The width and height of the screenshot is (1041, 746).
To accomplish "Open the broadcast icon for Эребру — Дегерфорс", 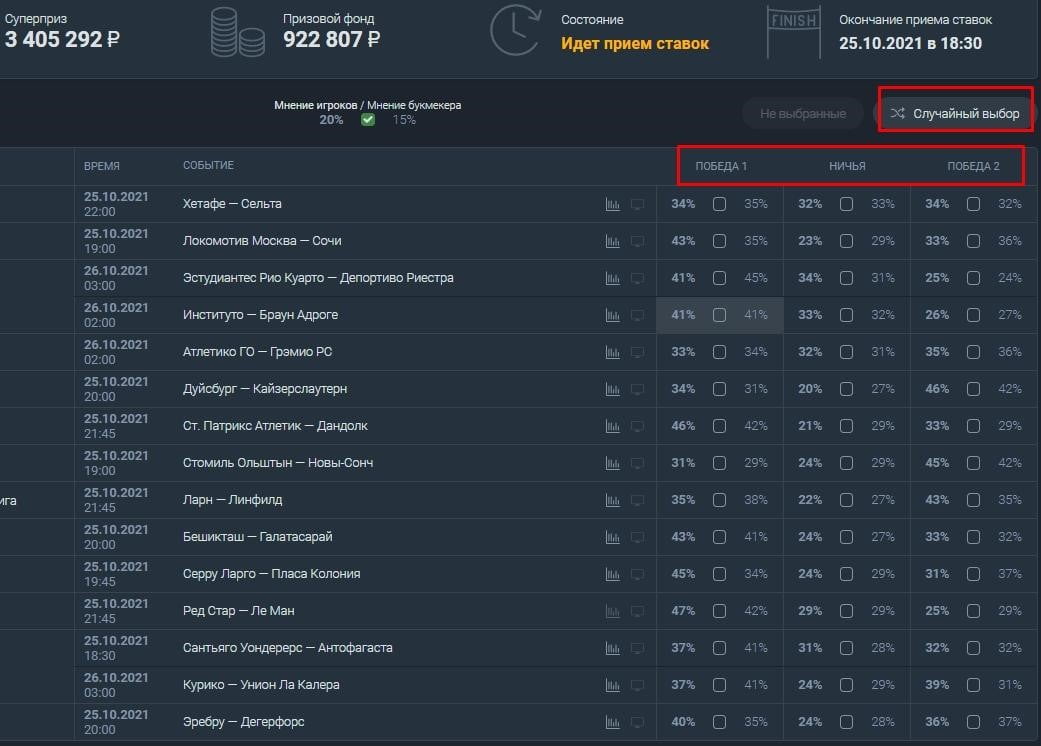I will click(638, 722).
